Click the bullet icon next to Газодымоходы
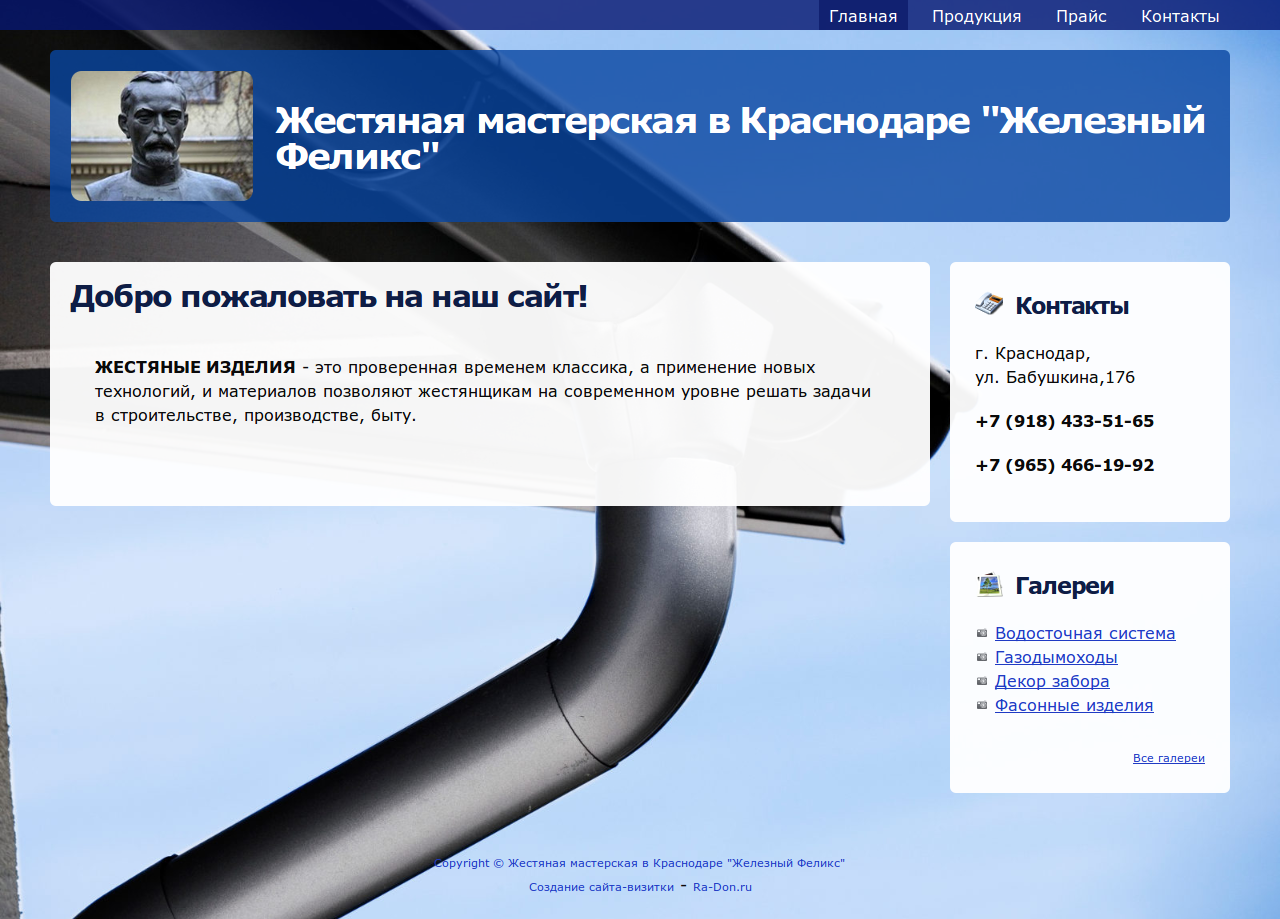Image resolution: width=1280 pixels, height=919 pixels. coord(981,657)
